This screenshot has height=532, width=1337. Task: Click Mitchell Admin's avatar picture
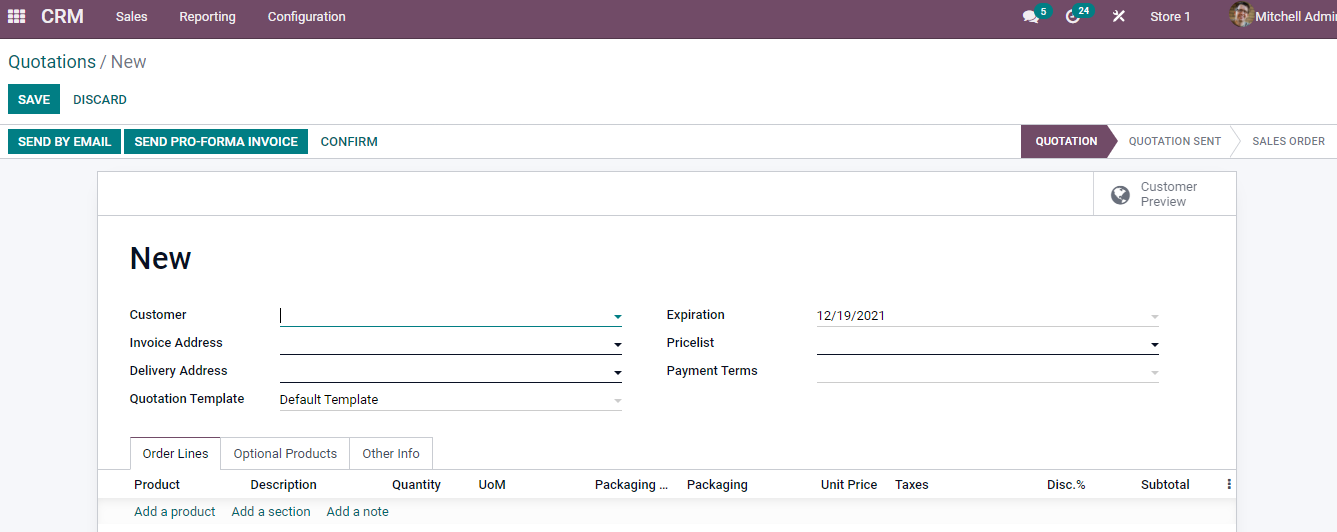tap(1241, 15)
